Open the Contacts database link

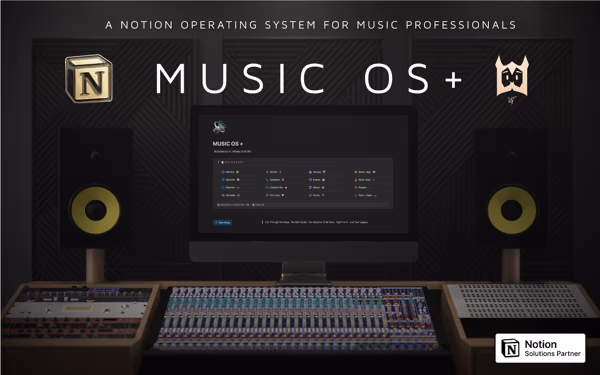click(x=275, y=179)
